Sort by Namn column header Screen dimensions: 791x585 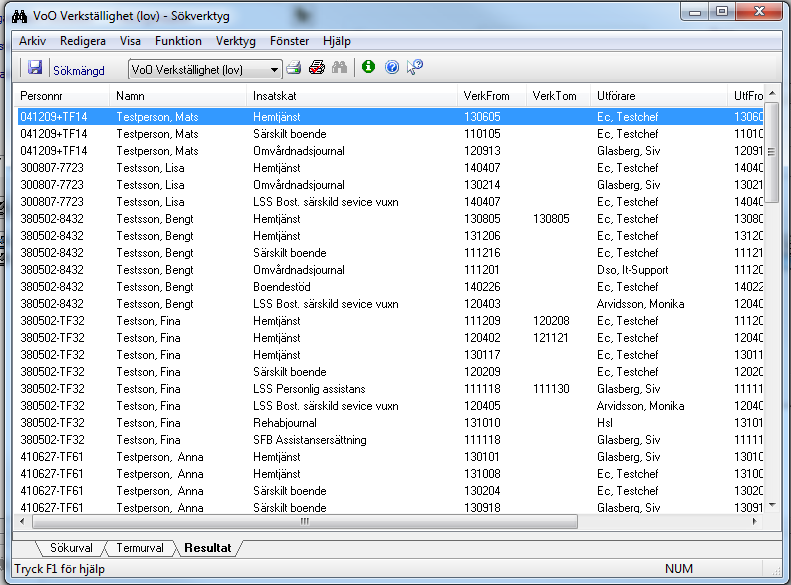click(178, 96)
